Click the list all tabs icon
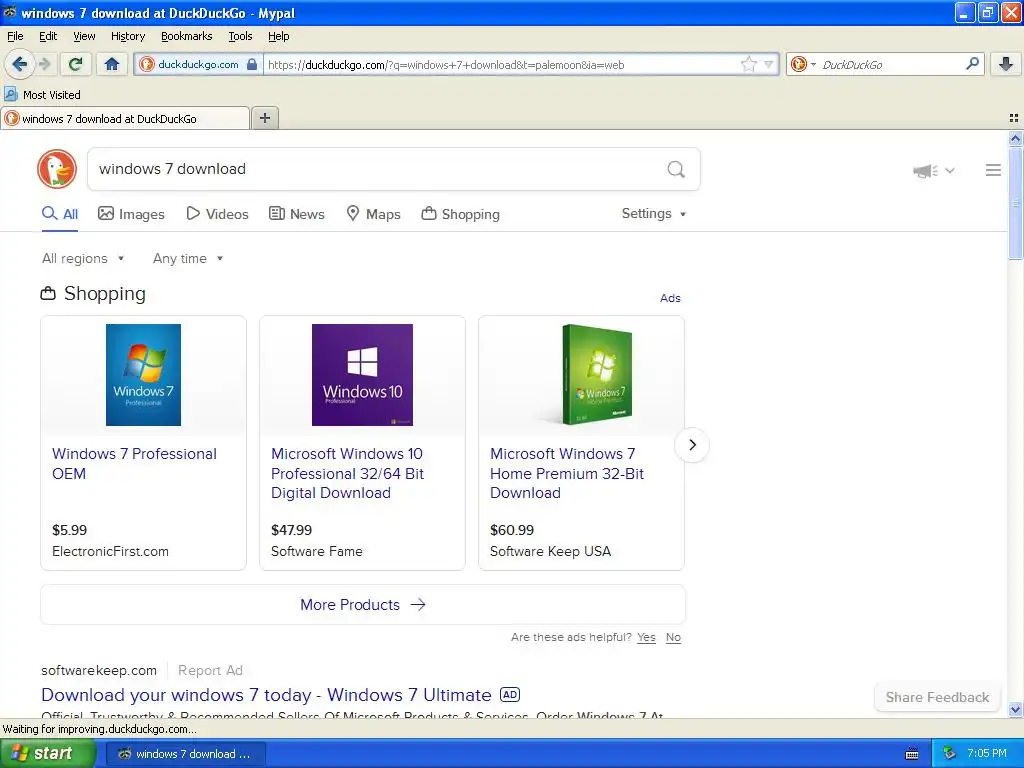1024x768 pixels. [1014, 118]
